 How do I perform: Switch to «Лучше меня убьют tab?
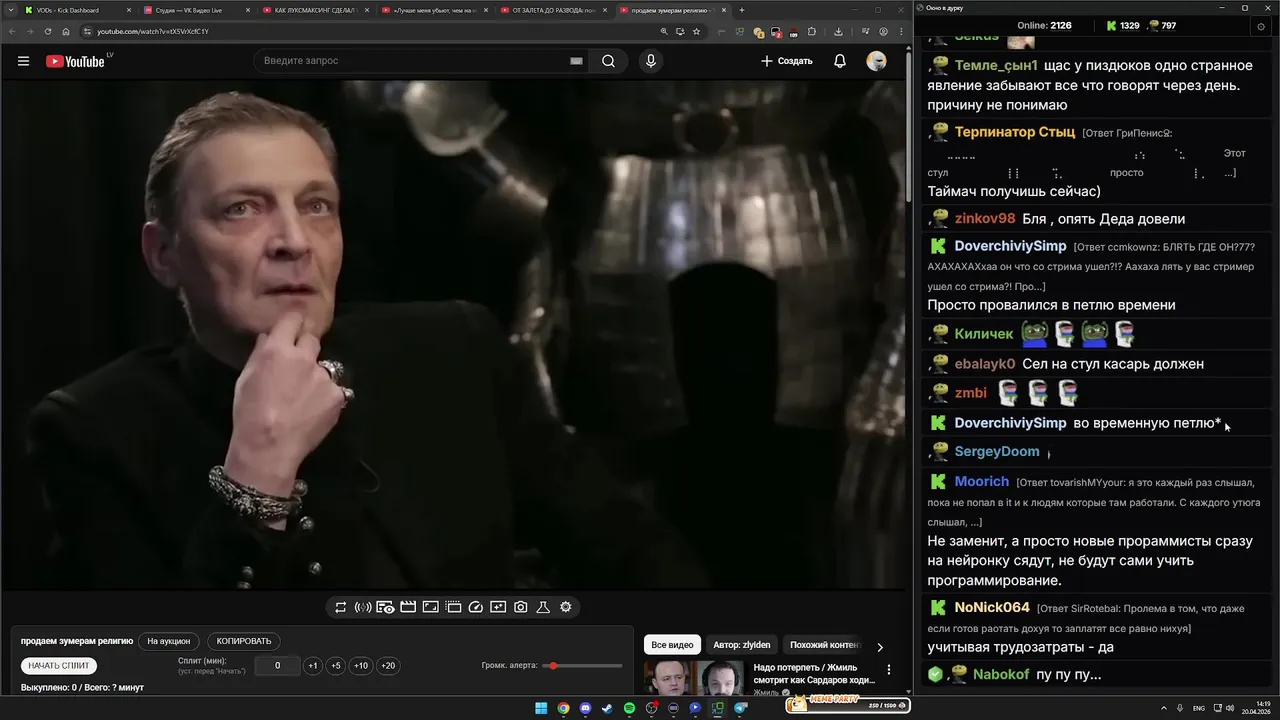coord(432,10)
